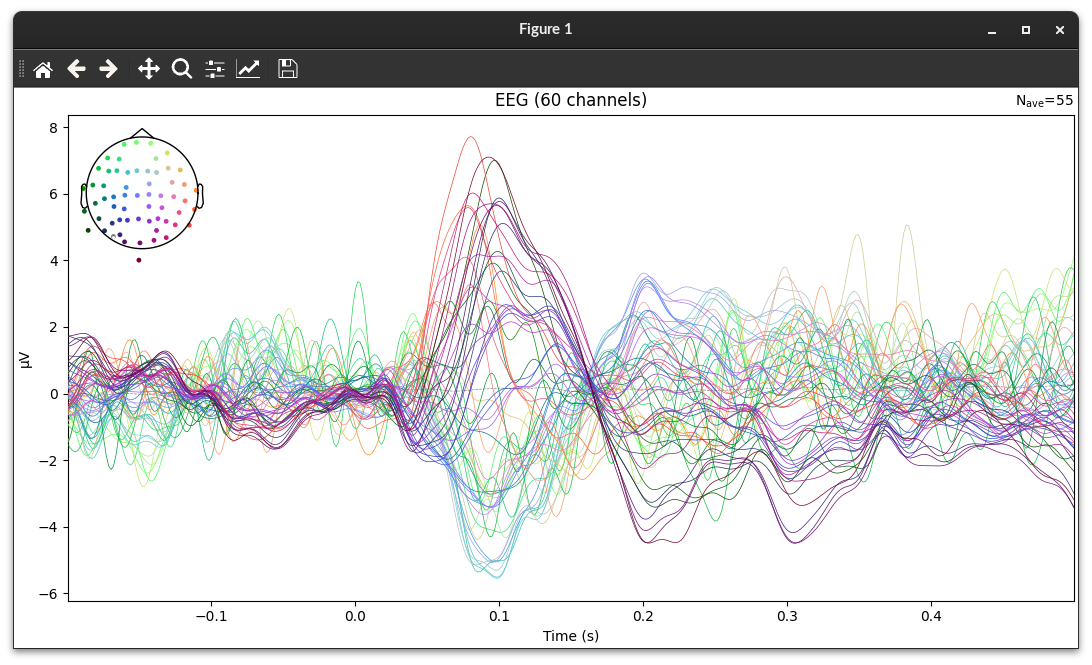Click the Time (s) axis label
Image resolution: width=1092 pixels, height=665 pixels.
570,635
